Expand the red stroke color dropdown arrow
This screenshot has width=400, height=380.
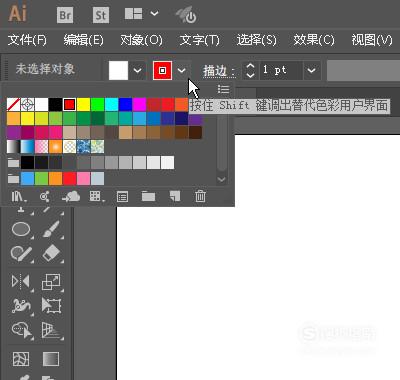(x=182, y=70)
